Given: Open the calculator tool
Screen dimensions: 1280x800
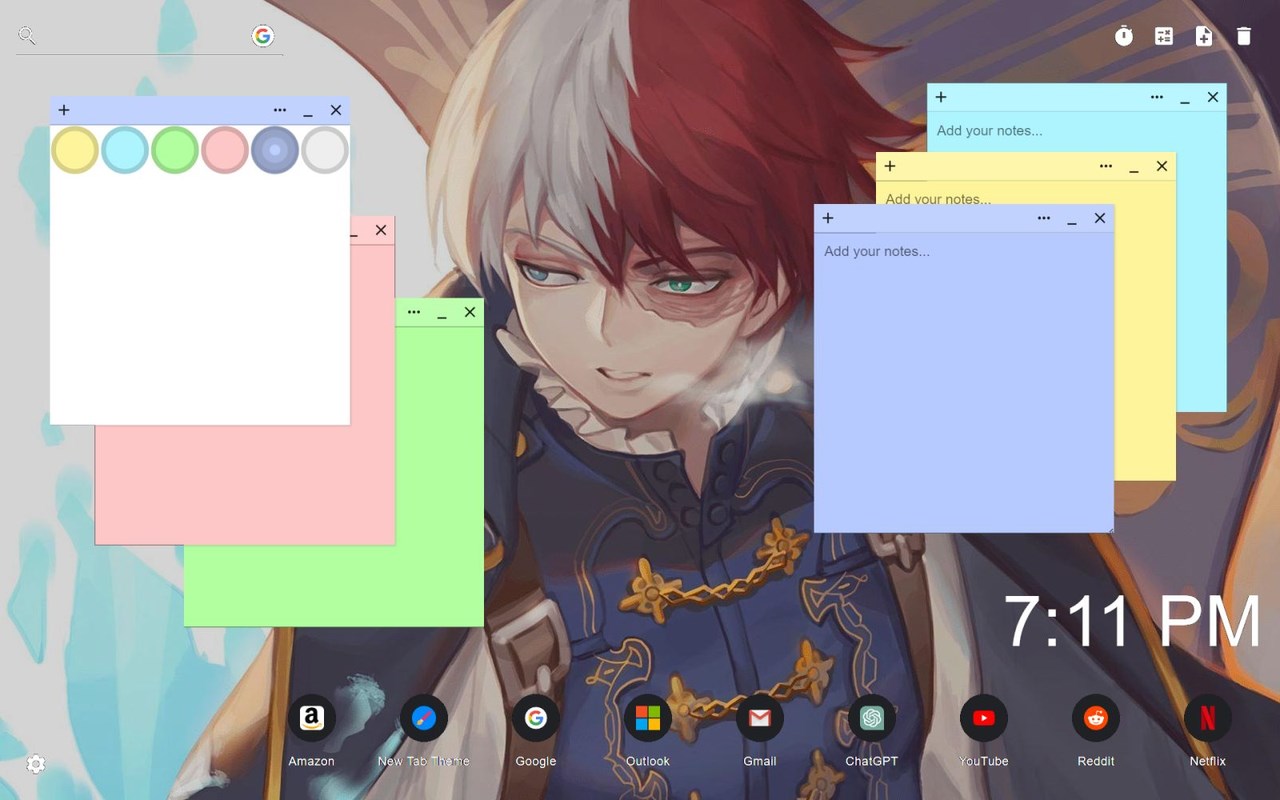Looking at the screenshot, I should tap(1164, 36).
